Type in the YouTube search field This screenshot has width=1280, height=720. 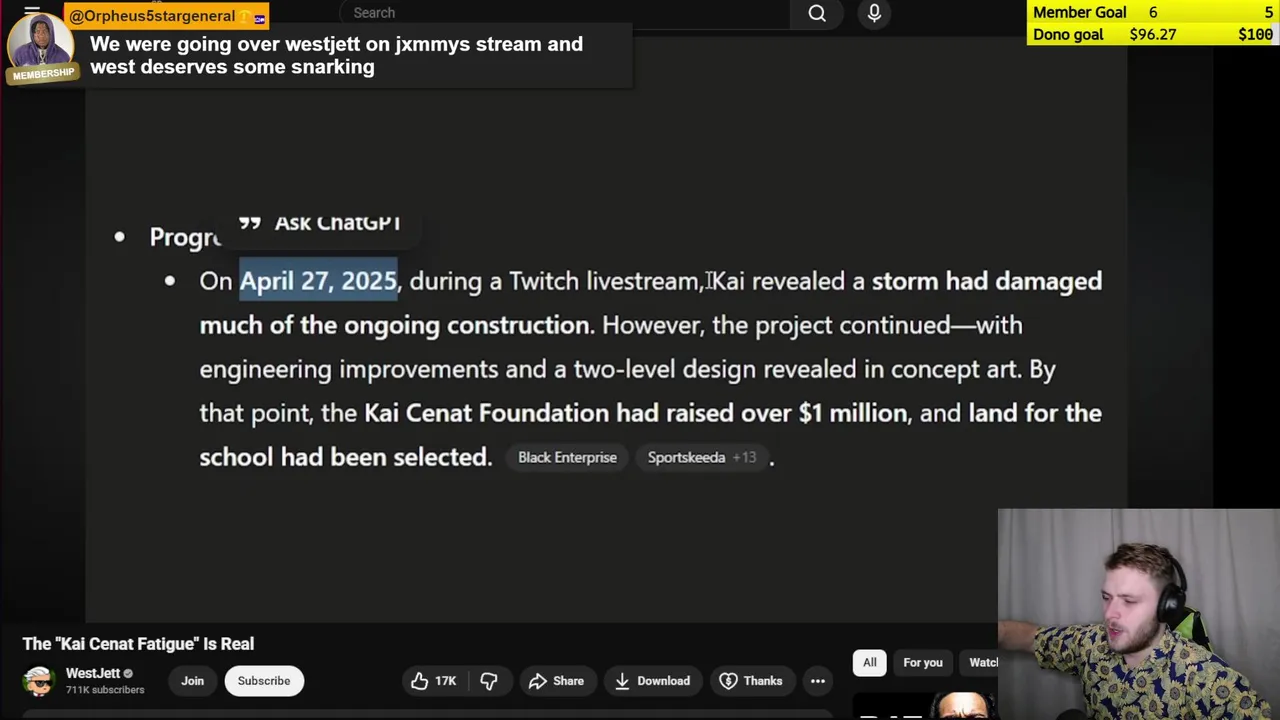[x=560, y=13]
